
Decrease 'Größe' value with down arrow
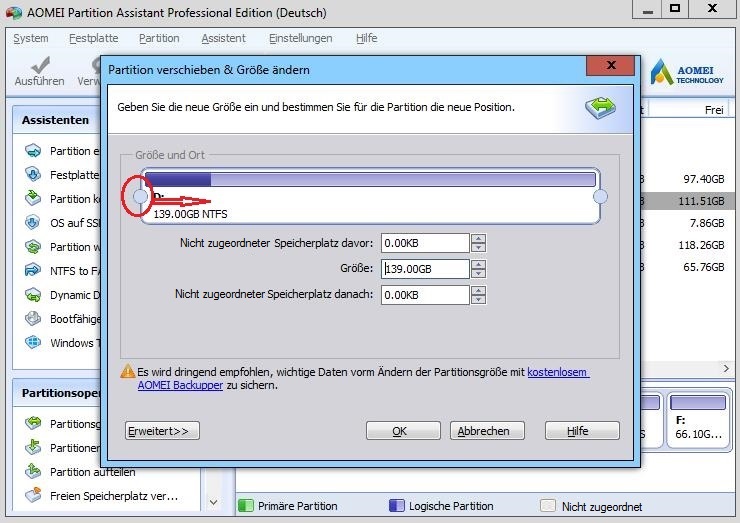tap(479, 273)
